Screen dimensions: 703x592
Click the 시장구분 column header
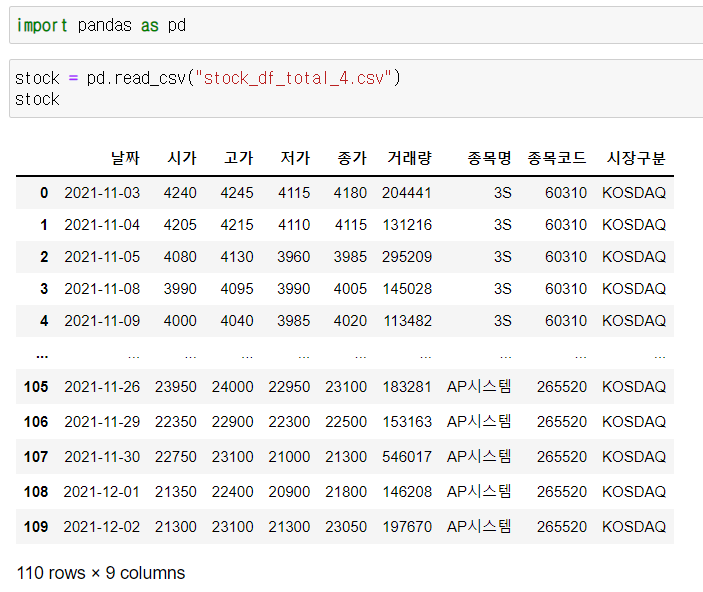tap(636, 158)
